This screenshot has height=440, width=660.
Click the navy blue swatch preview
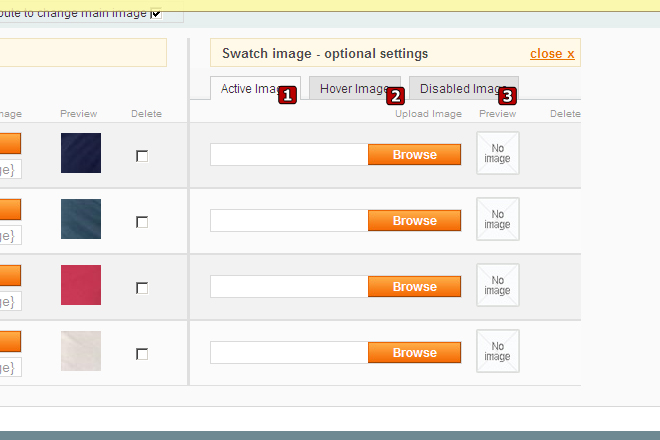(x=81, y=153)
